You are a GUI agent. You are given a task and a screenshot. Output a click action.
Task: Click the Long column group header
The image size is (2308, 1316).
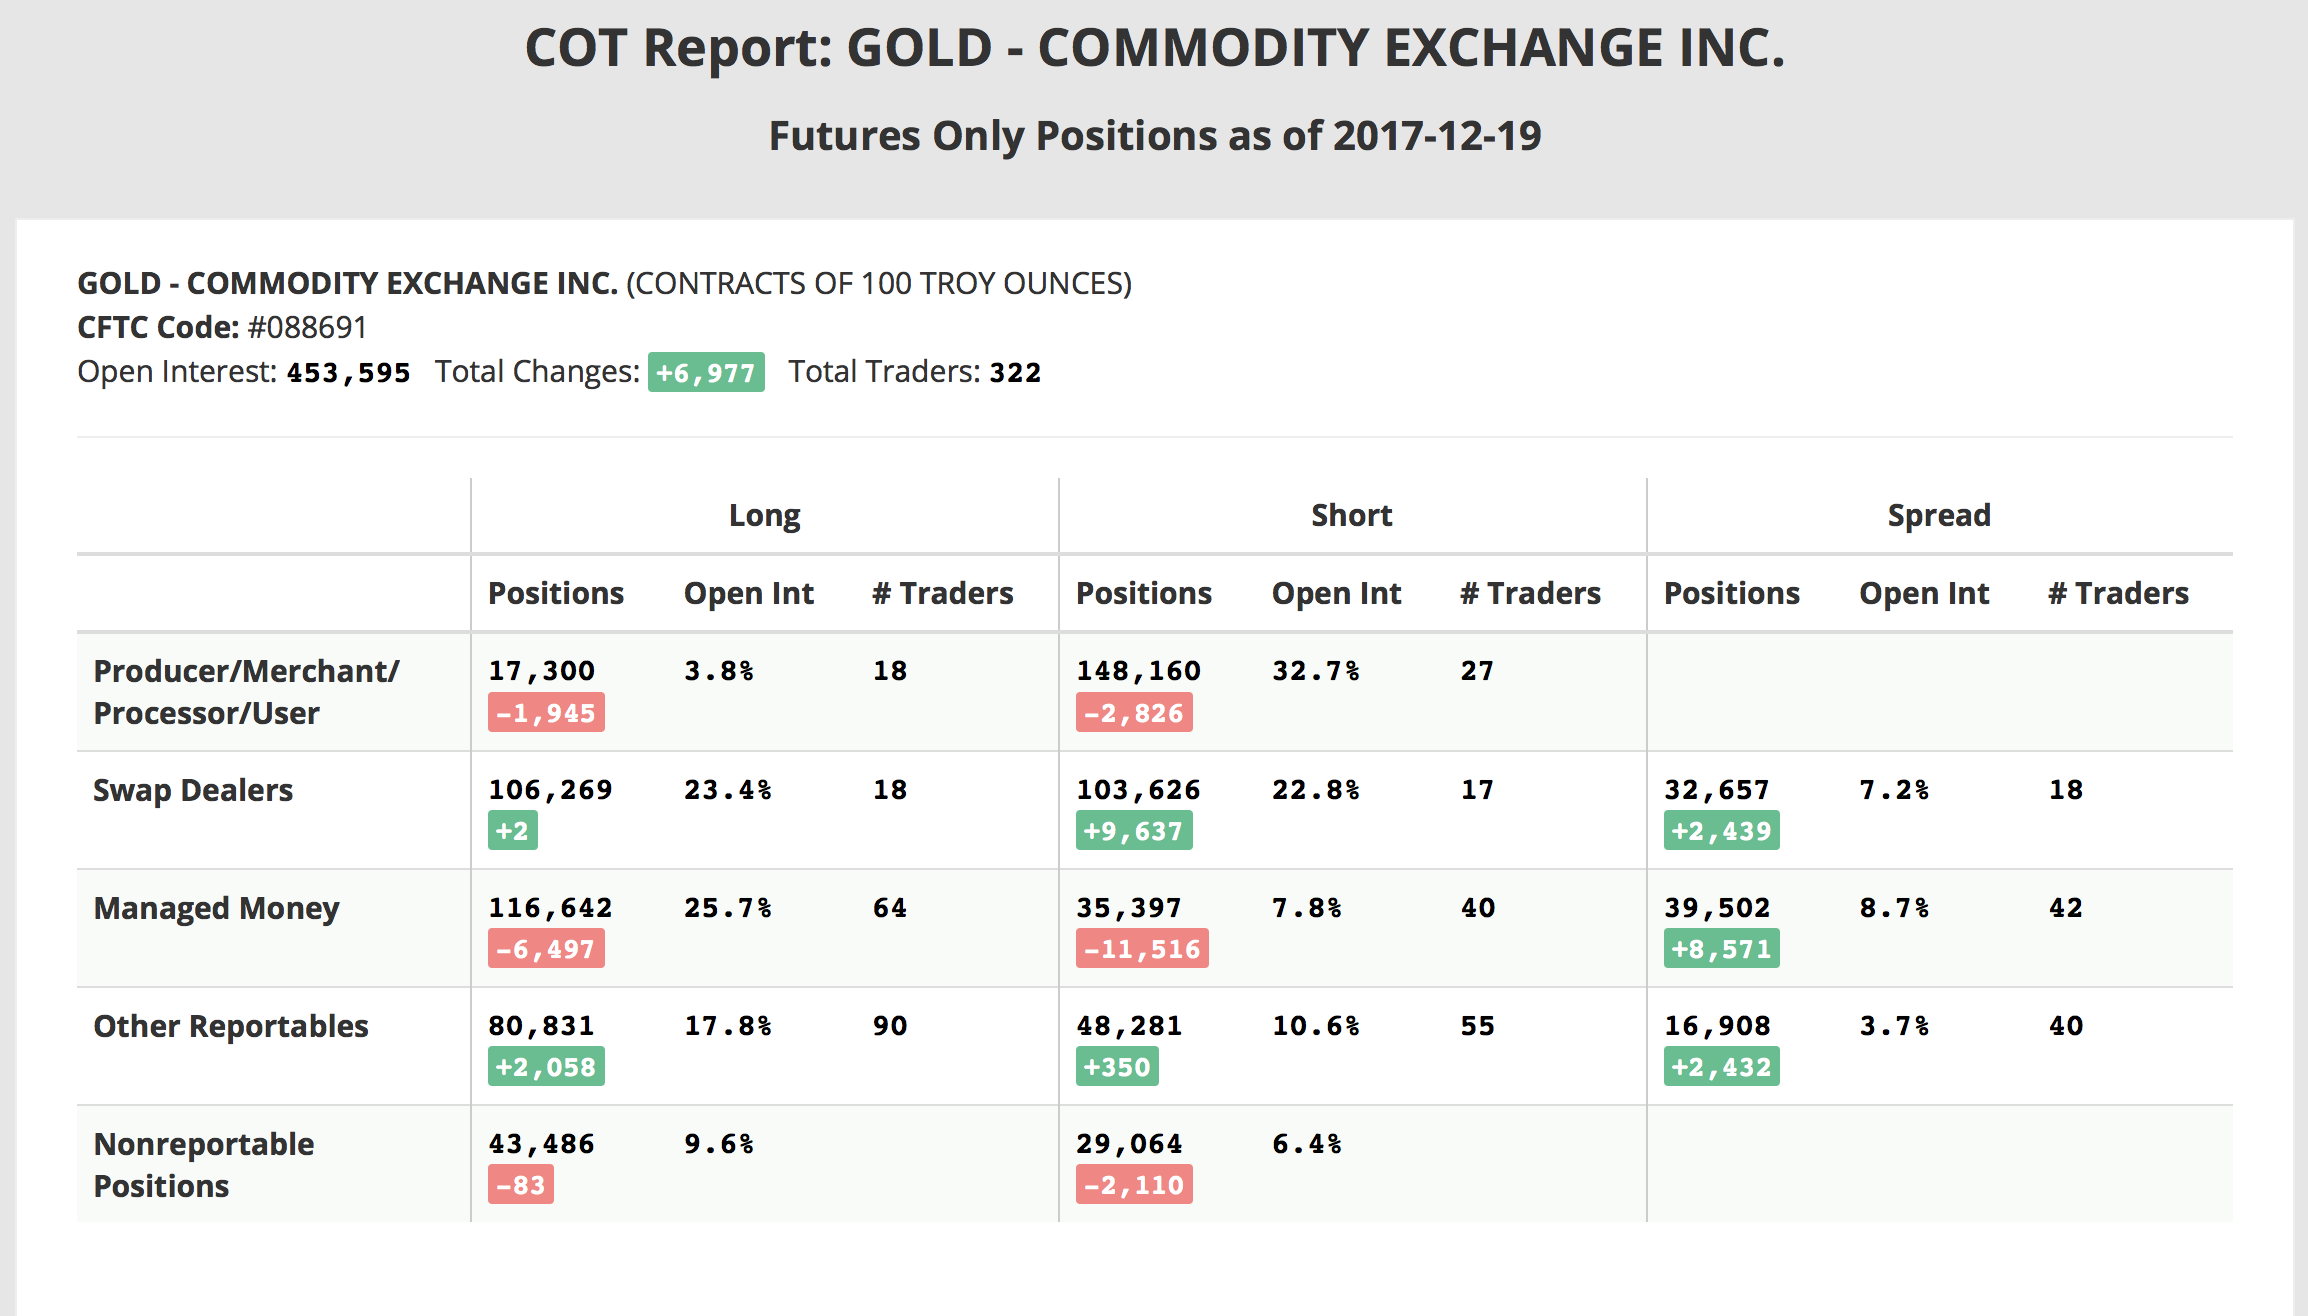[764, 516]
